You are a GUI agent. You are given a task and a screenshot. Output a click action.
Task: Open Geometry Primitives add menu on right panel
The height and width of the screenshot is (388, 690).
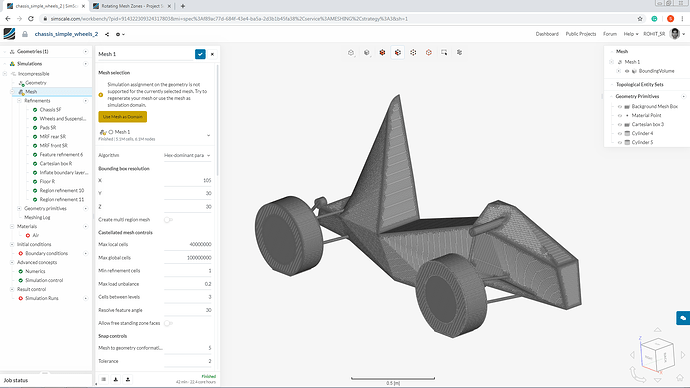point(683,96)
